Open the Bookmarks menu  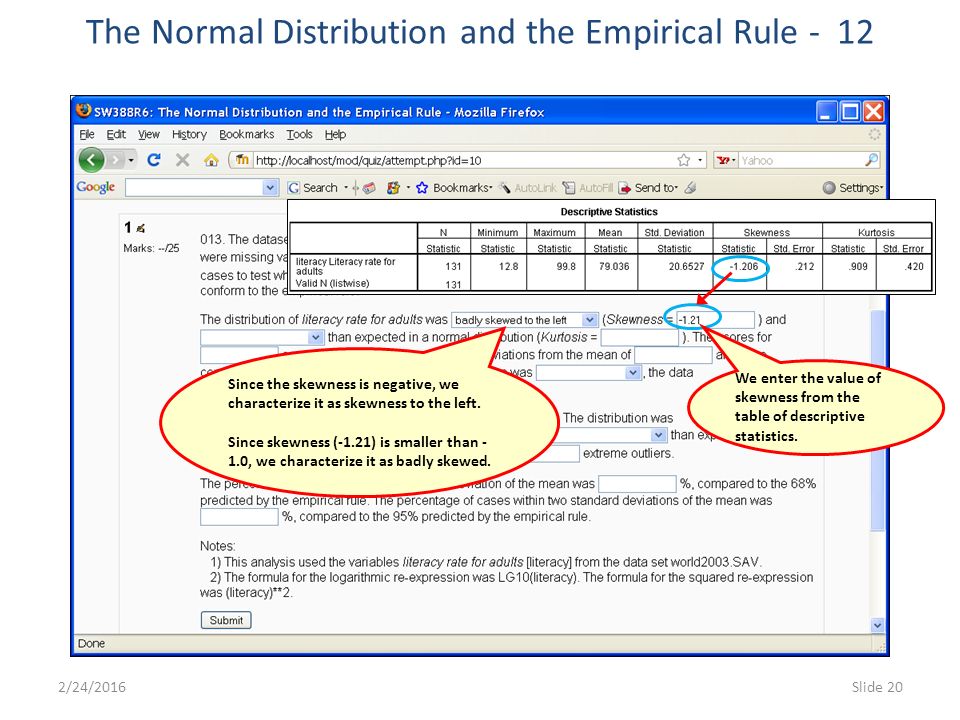click(247, 134)
